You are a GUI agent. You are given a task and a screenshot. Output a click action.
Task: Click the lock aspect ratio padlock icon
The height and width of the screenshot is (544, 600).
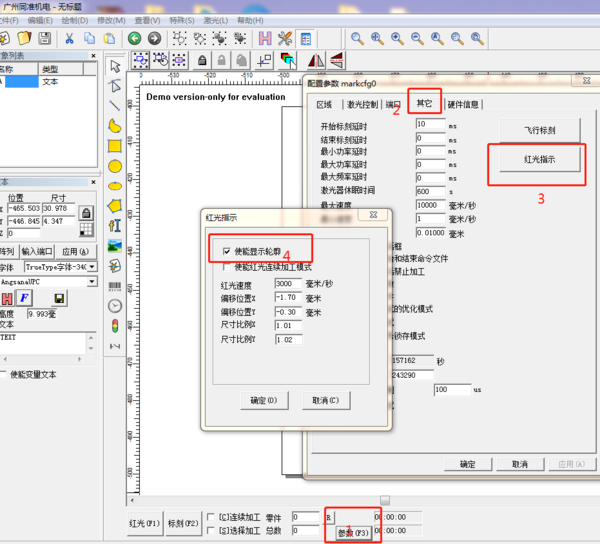[x=86, y=213]
